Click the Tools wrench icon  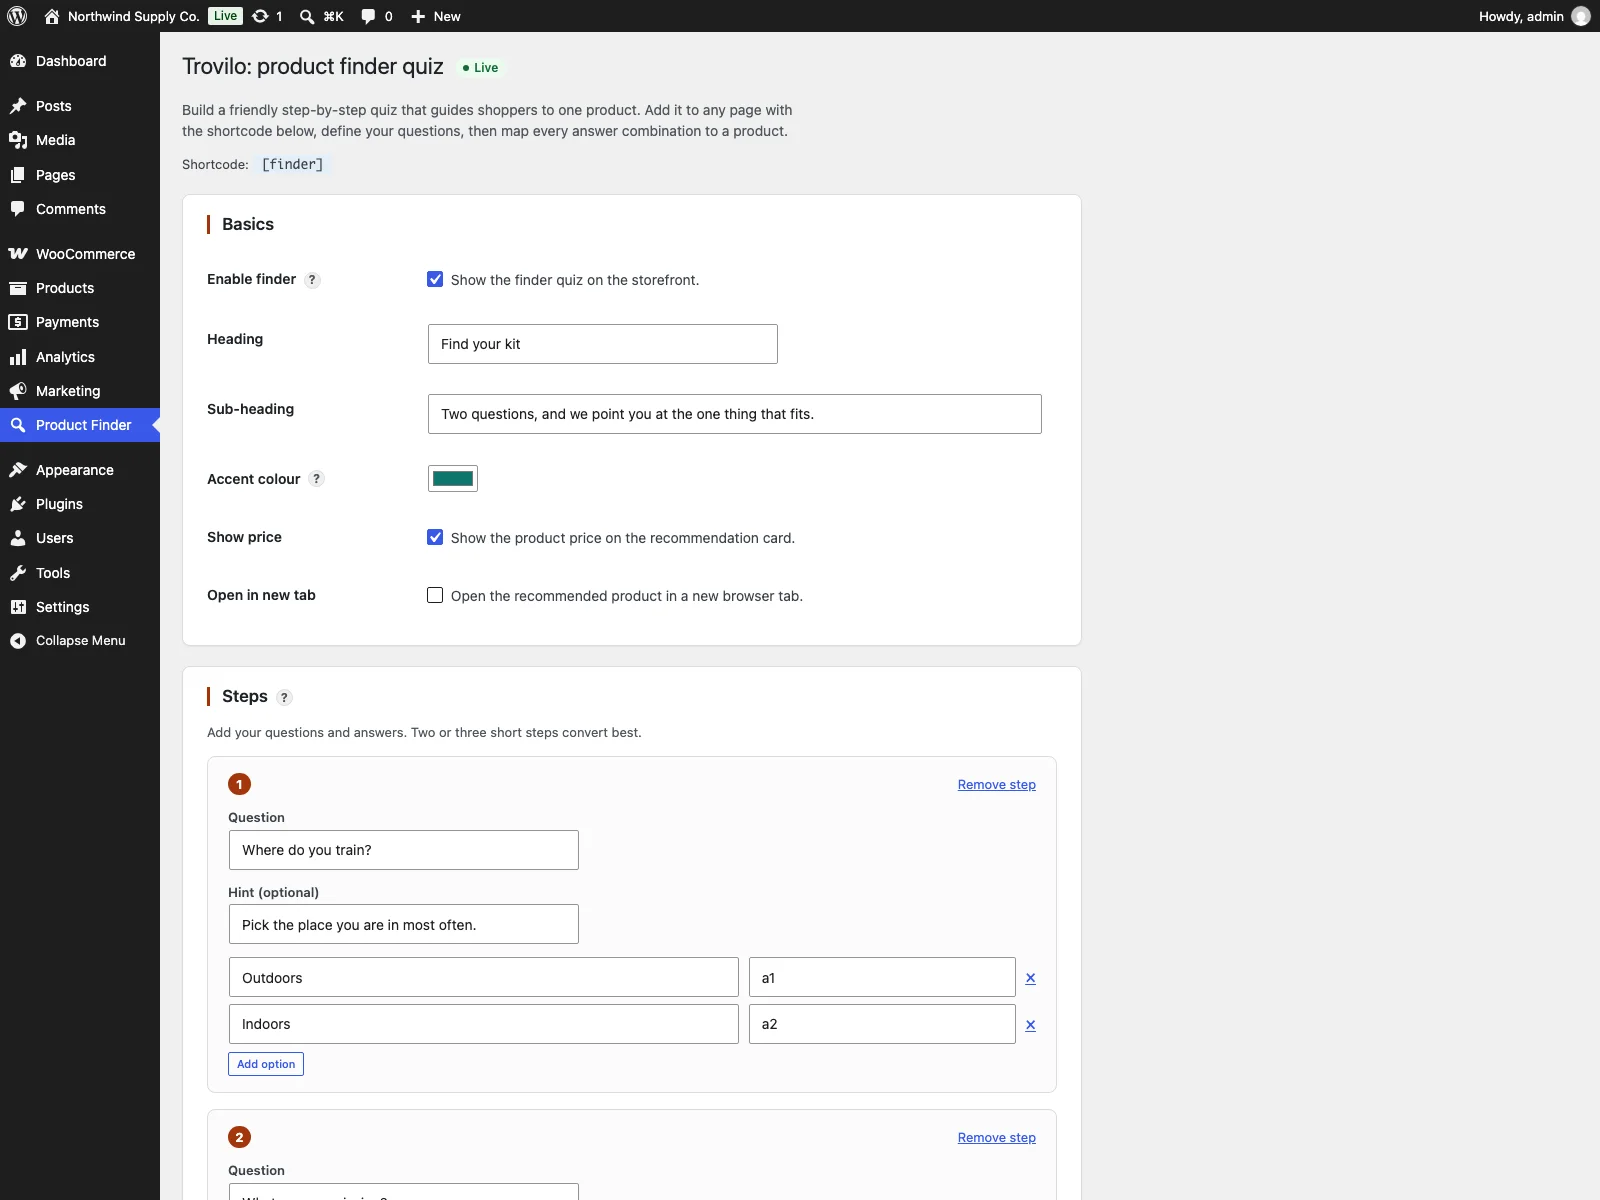coord(18,573)
